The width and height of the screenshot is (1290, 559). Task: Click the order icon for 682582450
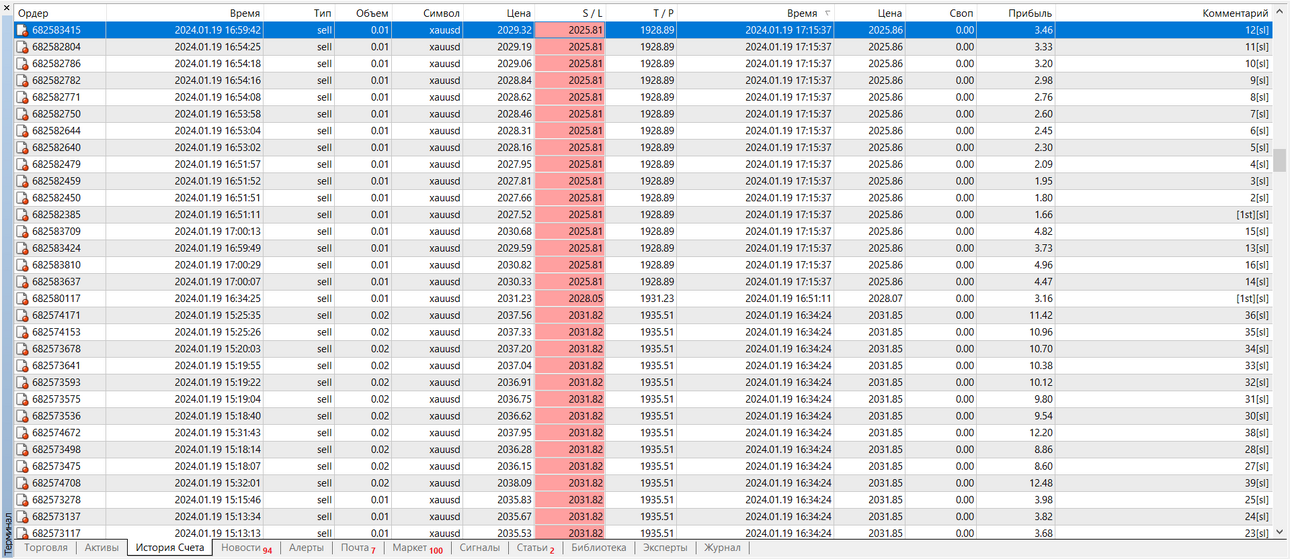[x=22, y=198]
